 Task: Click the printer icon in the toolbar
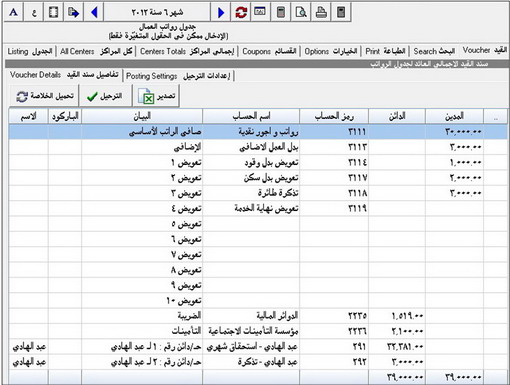click(x=321, y=12)
